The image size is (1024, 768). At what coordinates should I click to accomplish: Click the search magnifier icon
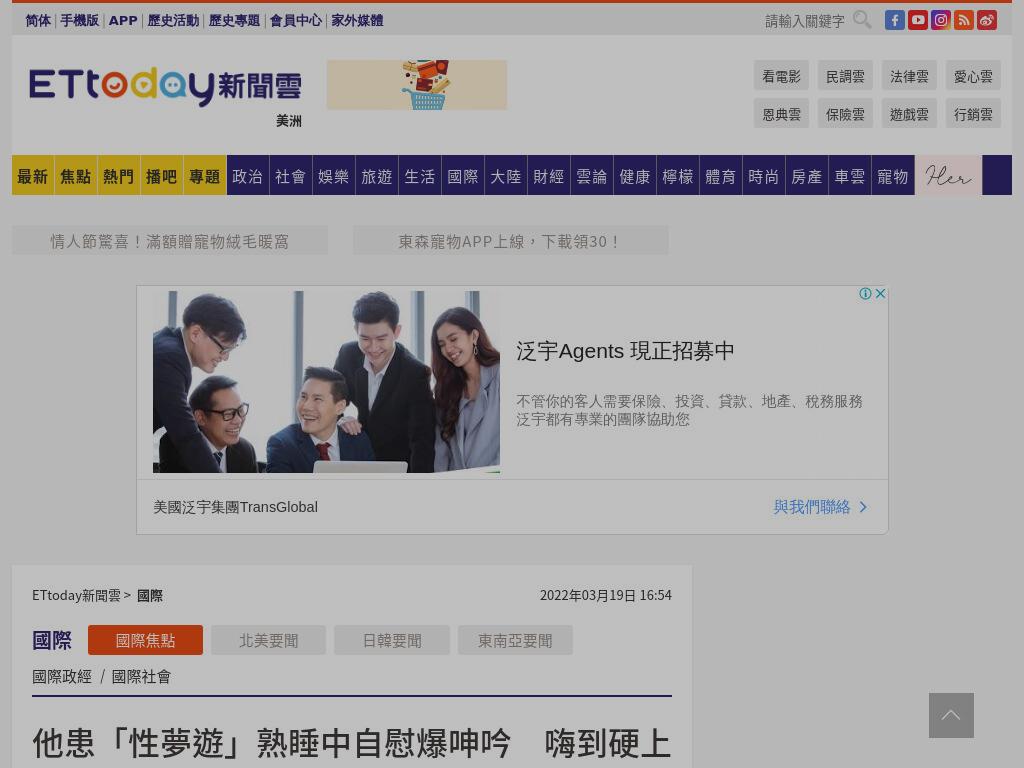pos(862,20)
